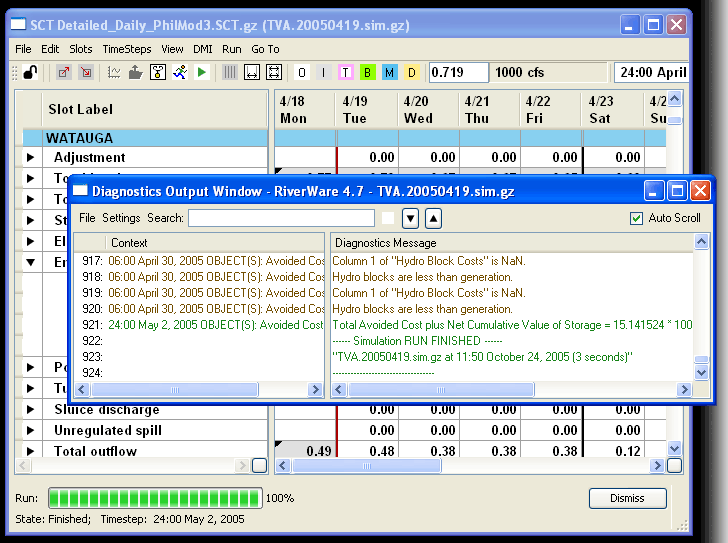This screenshot has height=543, width=728.
Task: Click the fit column width icon
Action: pos(252,72)
